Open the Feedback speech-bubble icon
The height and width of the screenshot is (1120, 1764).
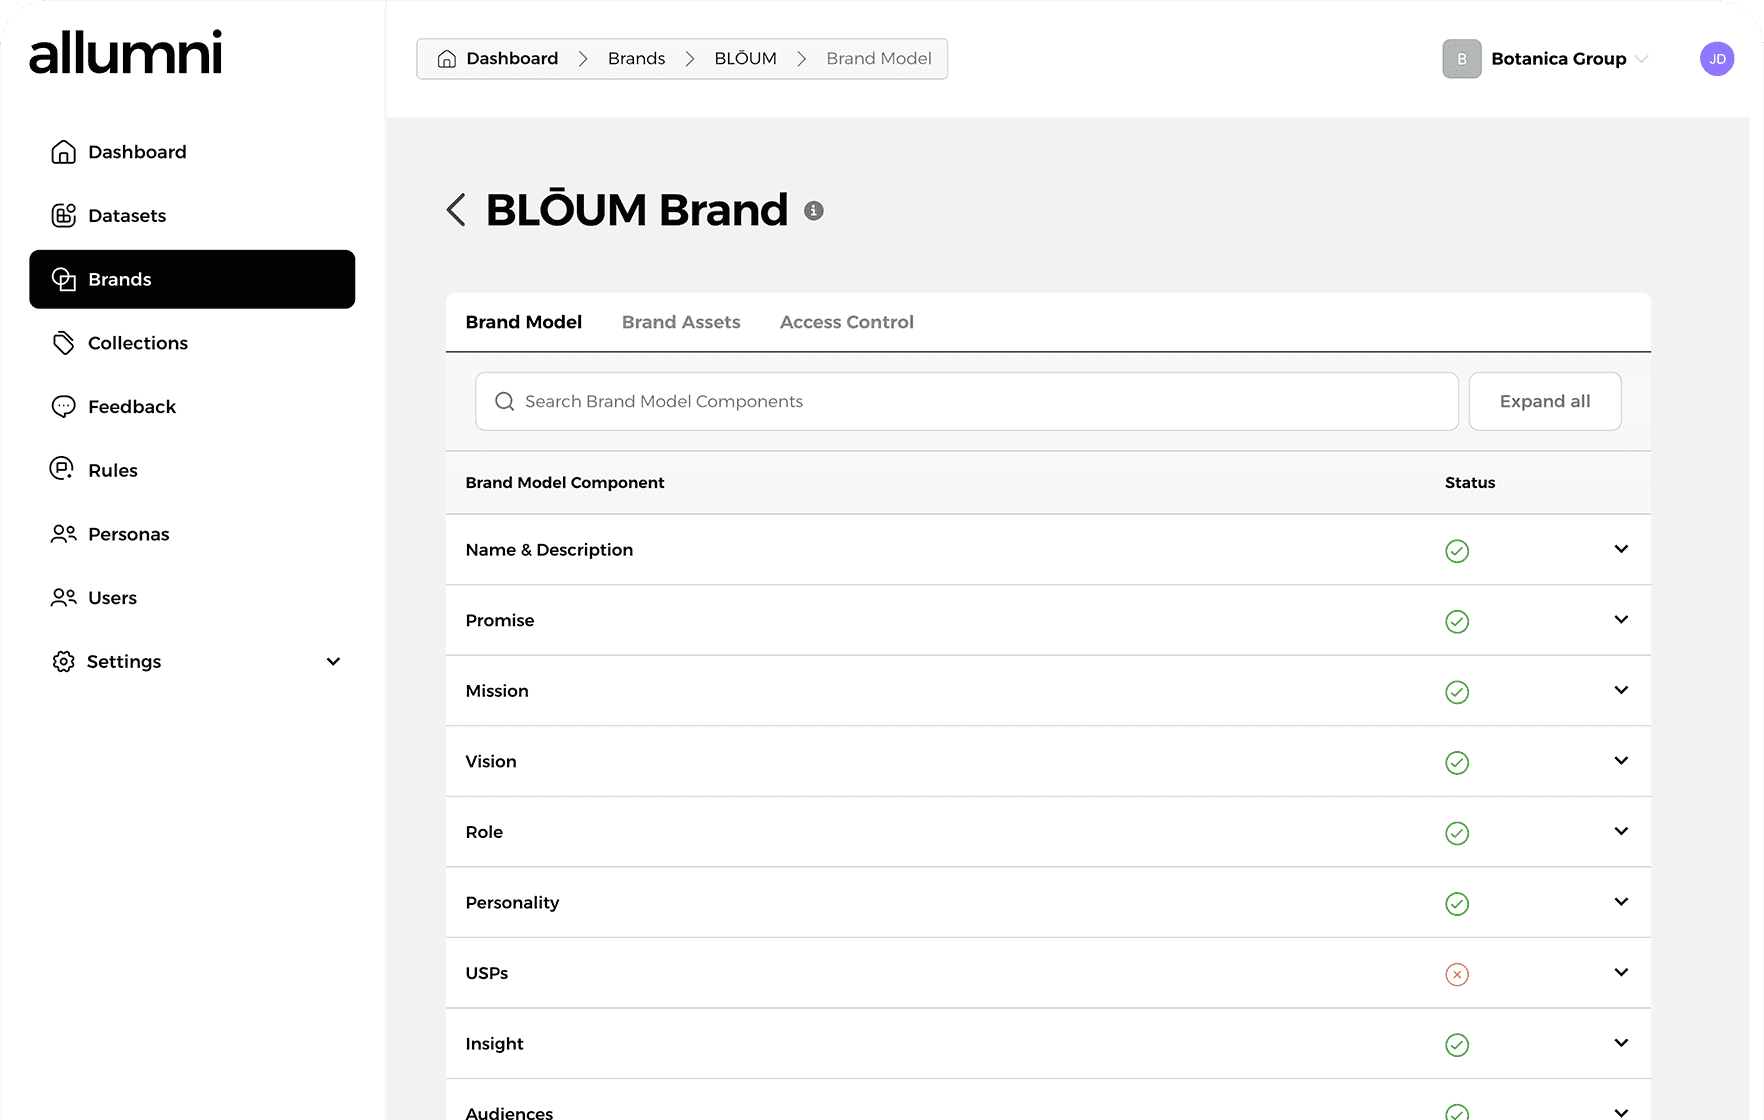click(63, 406)
